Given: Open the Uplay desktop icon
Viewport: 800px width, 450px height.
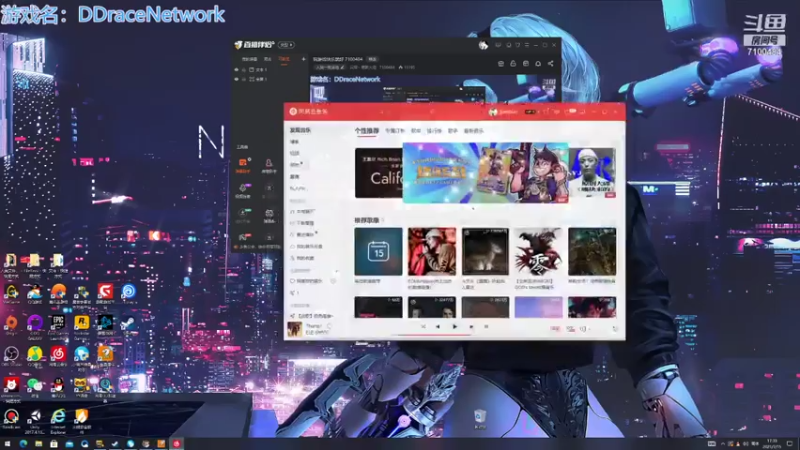Looking at the screenshot, I should point(129,293).
